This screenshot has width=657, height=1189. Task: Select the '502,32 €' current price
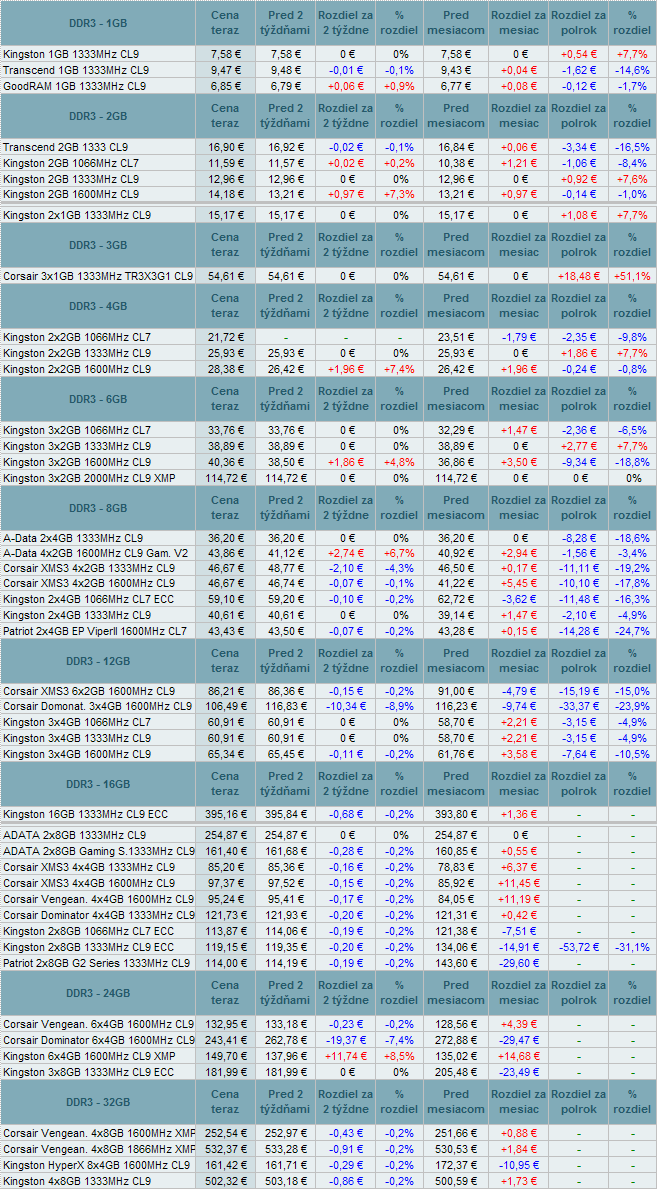coord(225,1181)
